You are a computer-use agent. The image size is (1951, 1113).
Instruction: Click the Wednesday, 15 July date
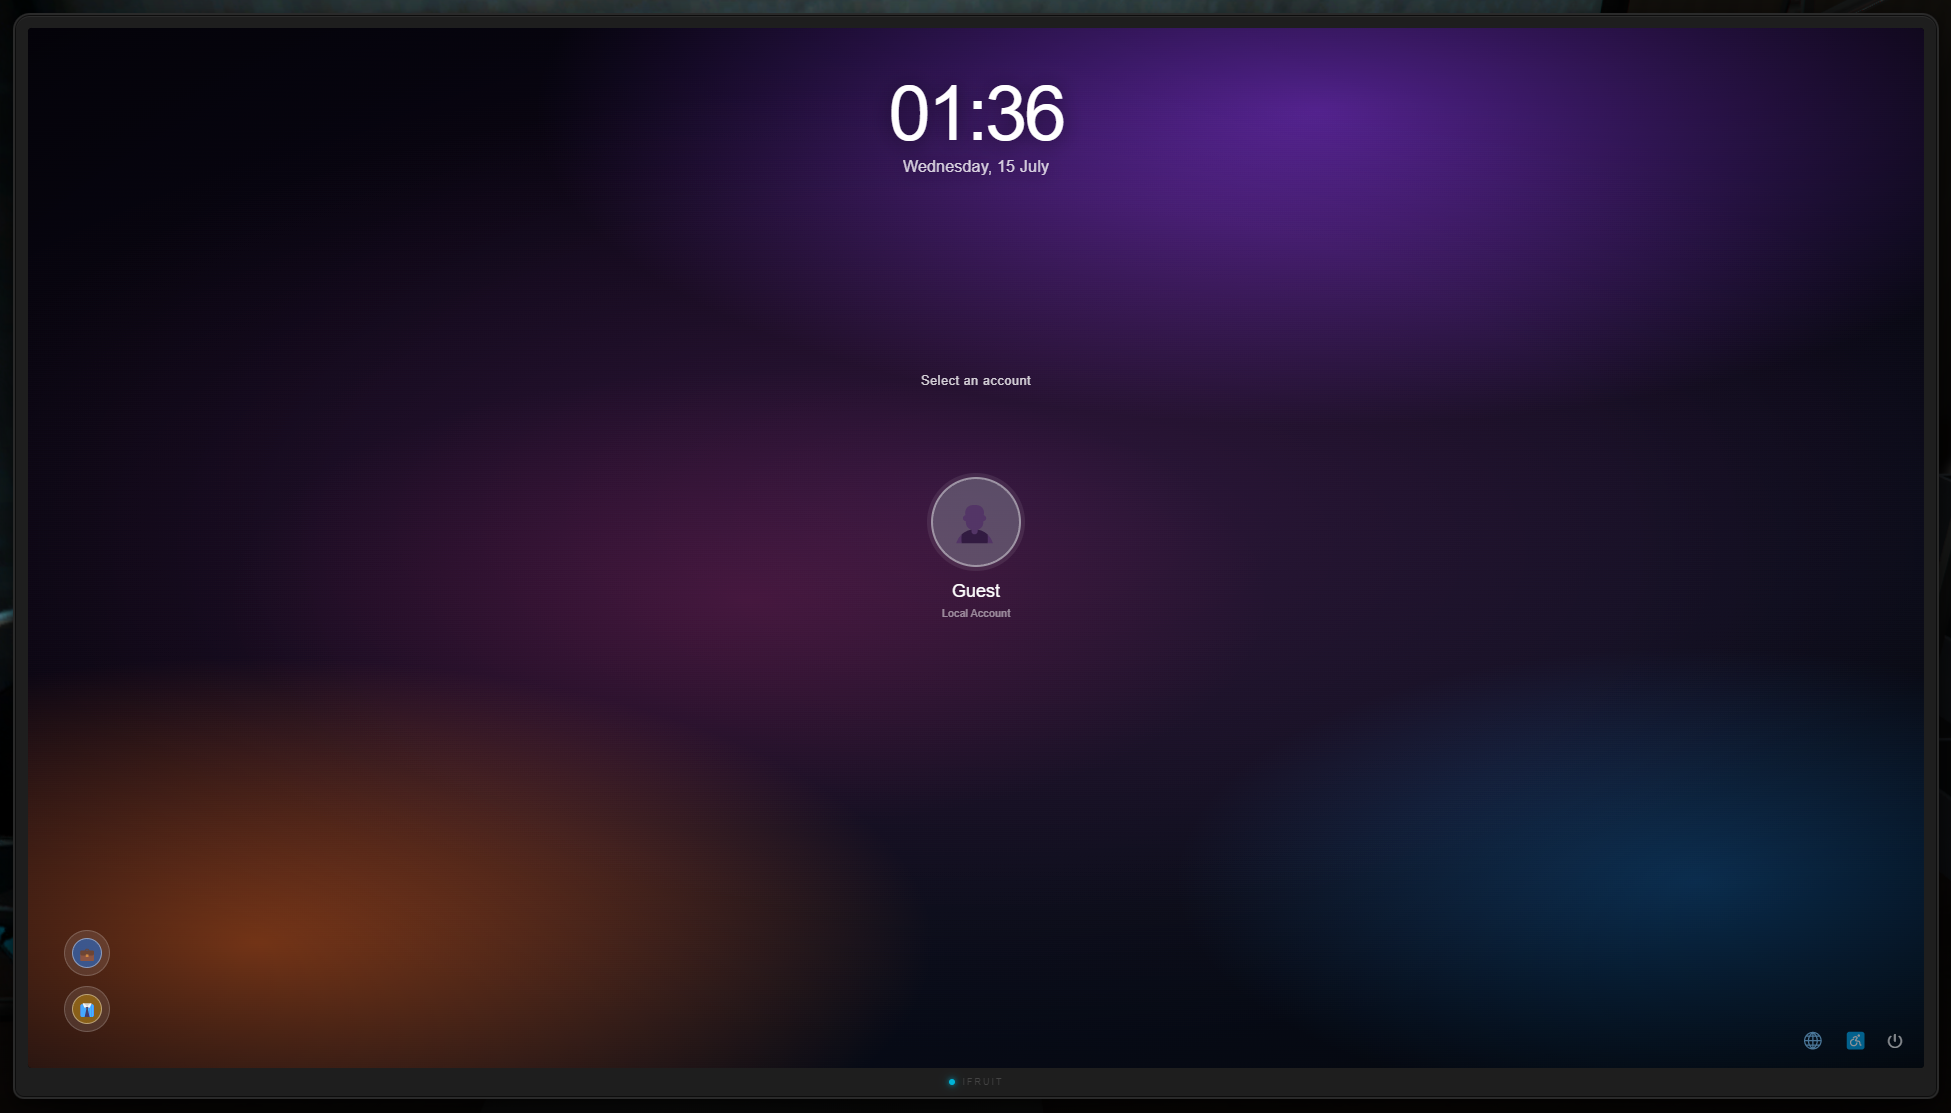(975, 166)
